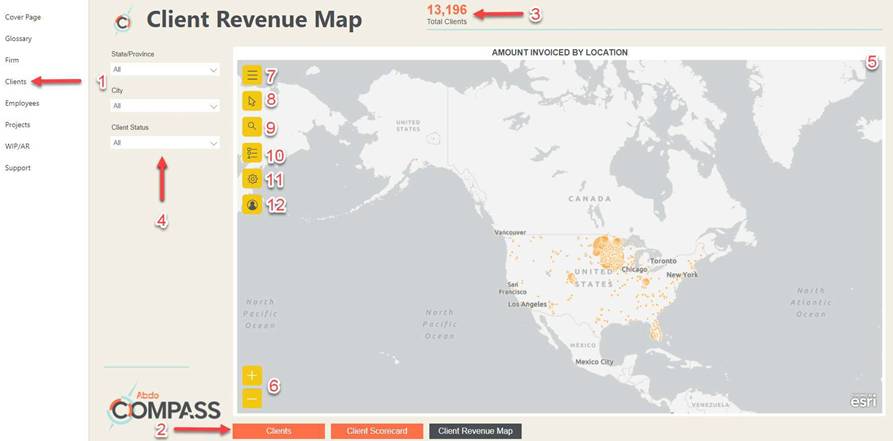The width and height of the screenshot is (893, 441).
Task: Select the Client Revenue Map tab
Action: point(475,431)
